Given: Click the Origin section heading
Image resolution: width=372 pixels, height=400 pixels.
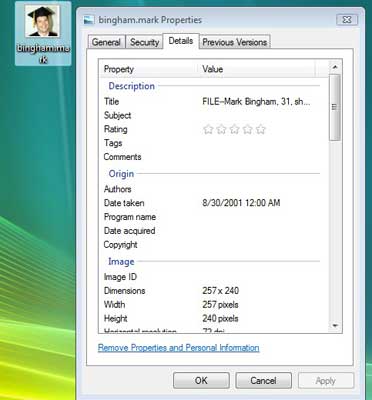Looking at the screenshot, I should (121, 174).
